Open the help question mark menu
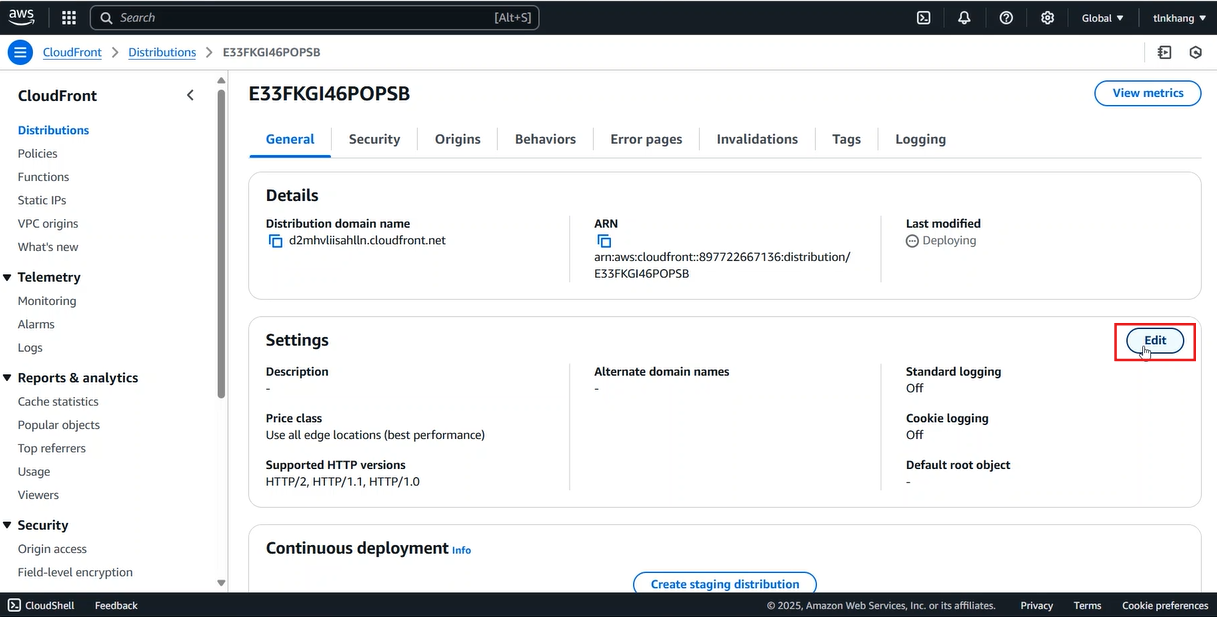This screenshot has height=617, width=1217. point(1006,17)
